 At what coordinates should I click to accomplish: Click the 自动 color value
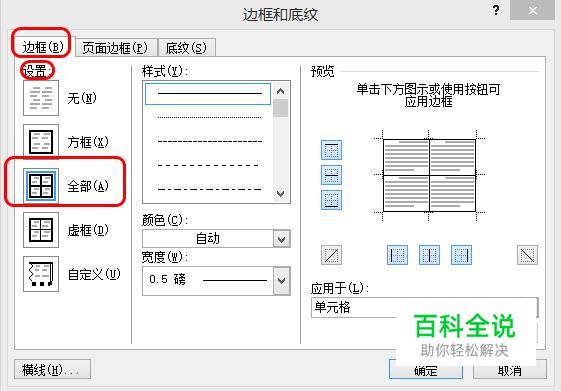click(208, 239)
